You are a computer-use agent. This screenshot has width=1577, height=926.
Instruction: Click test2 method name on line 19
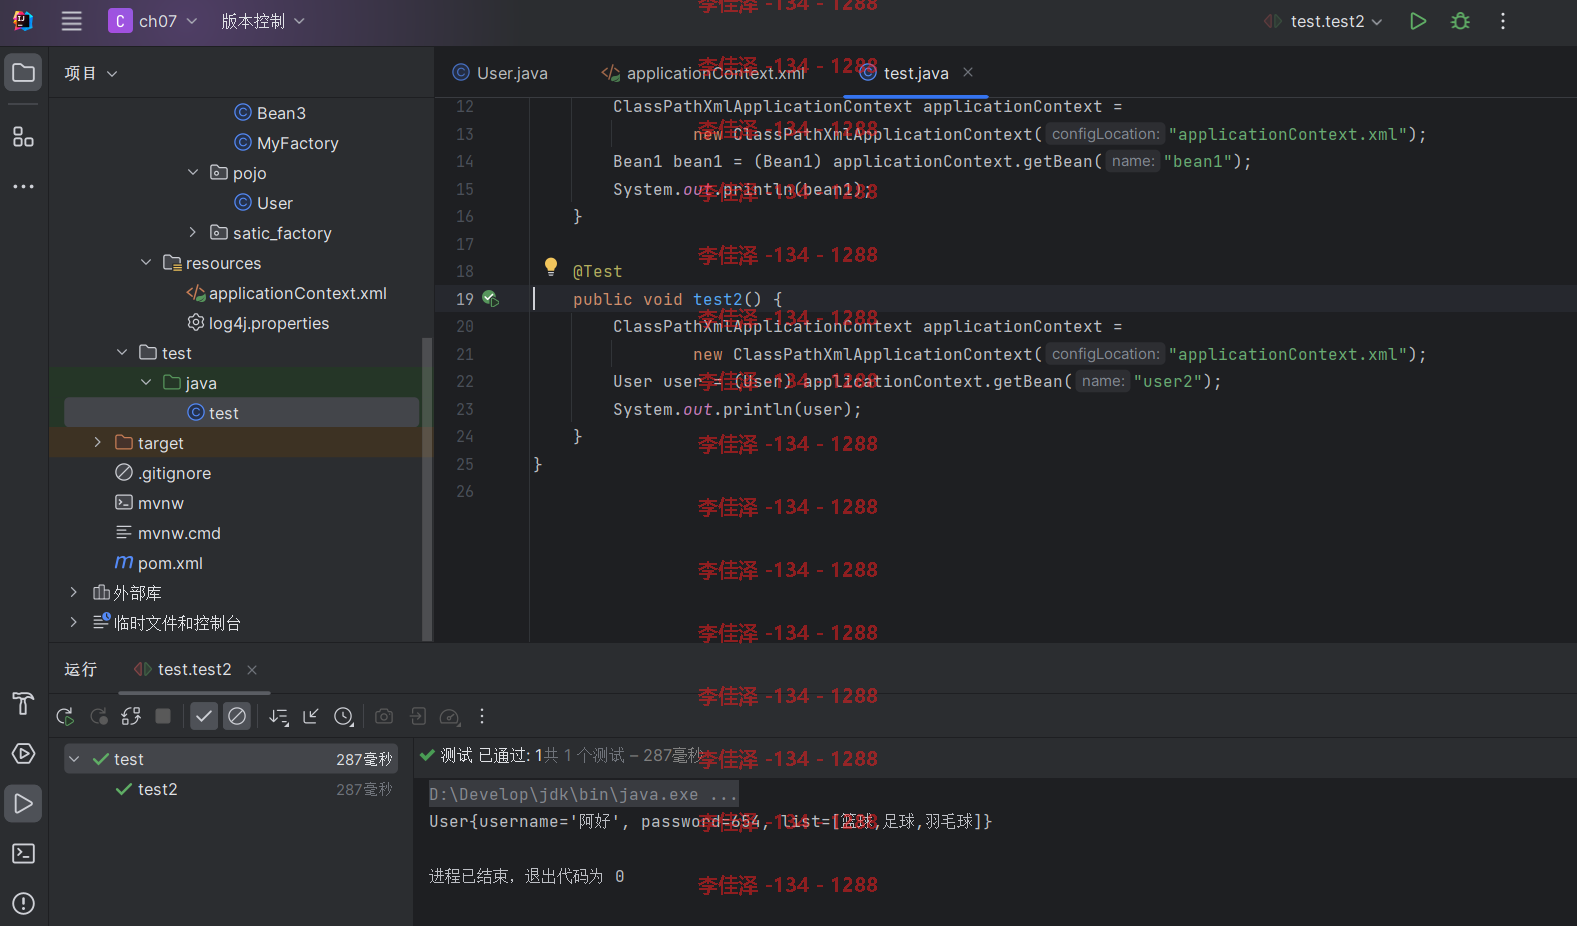click(x=717, y=299)
